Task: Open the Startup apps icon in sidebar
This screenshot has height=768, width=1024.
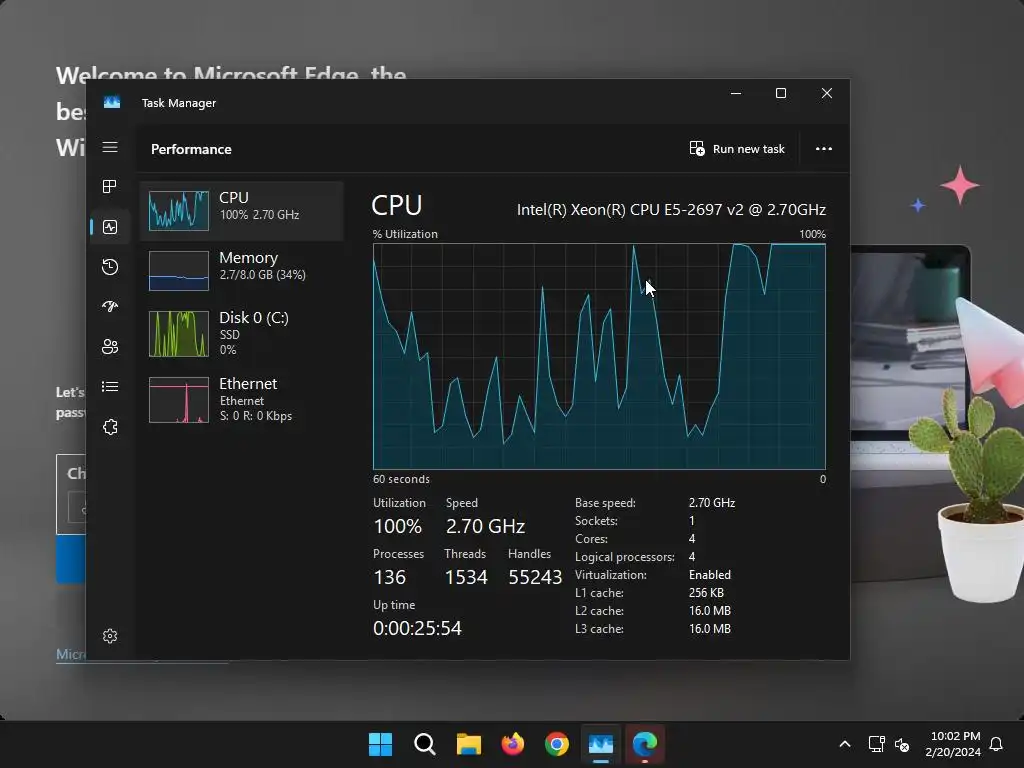Action: (x=110, y=306)
